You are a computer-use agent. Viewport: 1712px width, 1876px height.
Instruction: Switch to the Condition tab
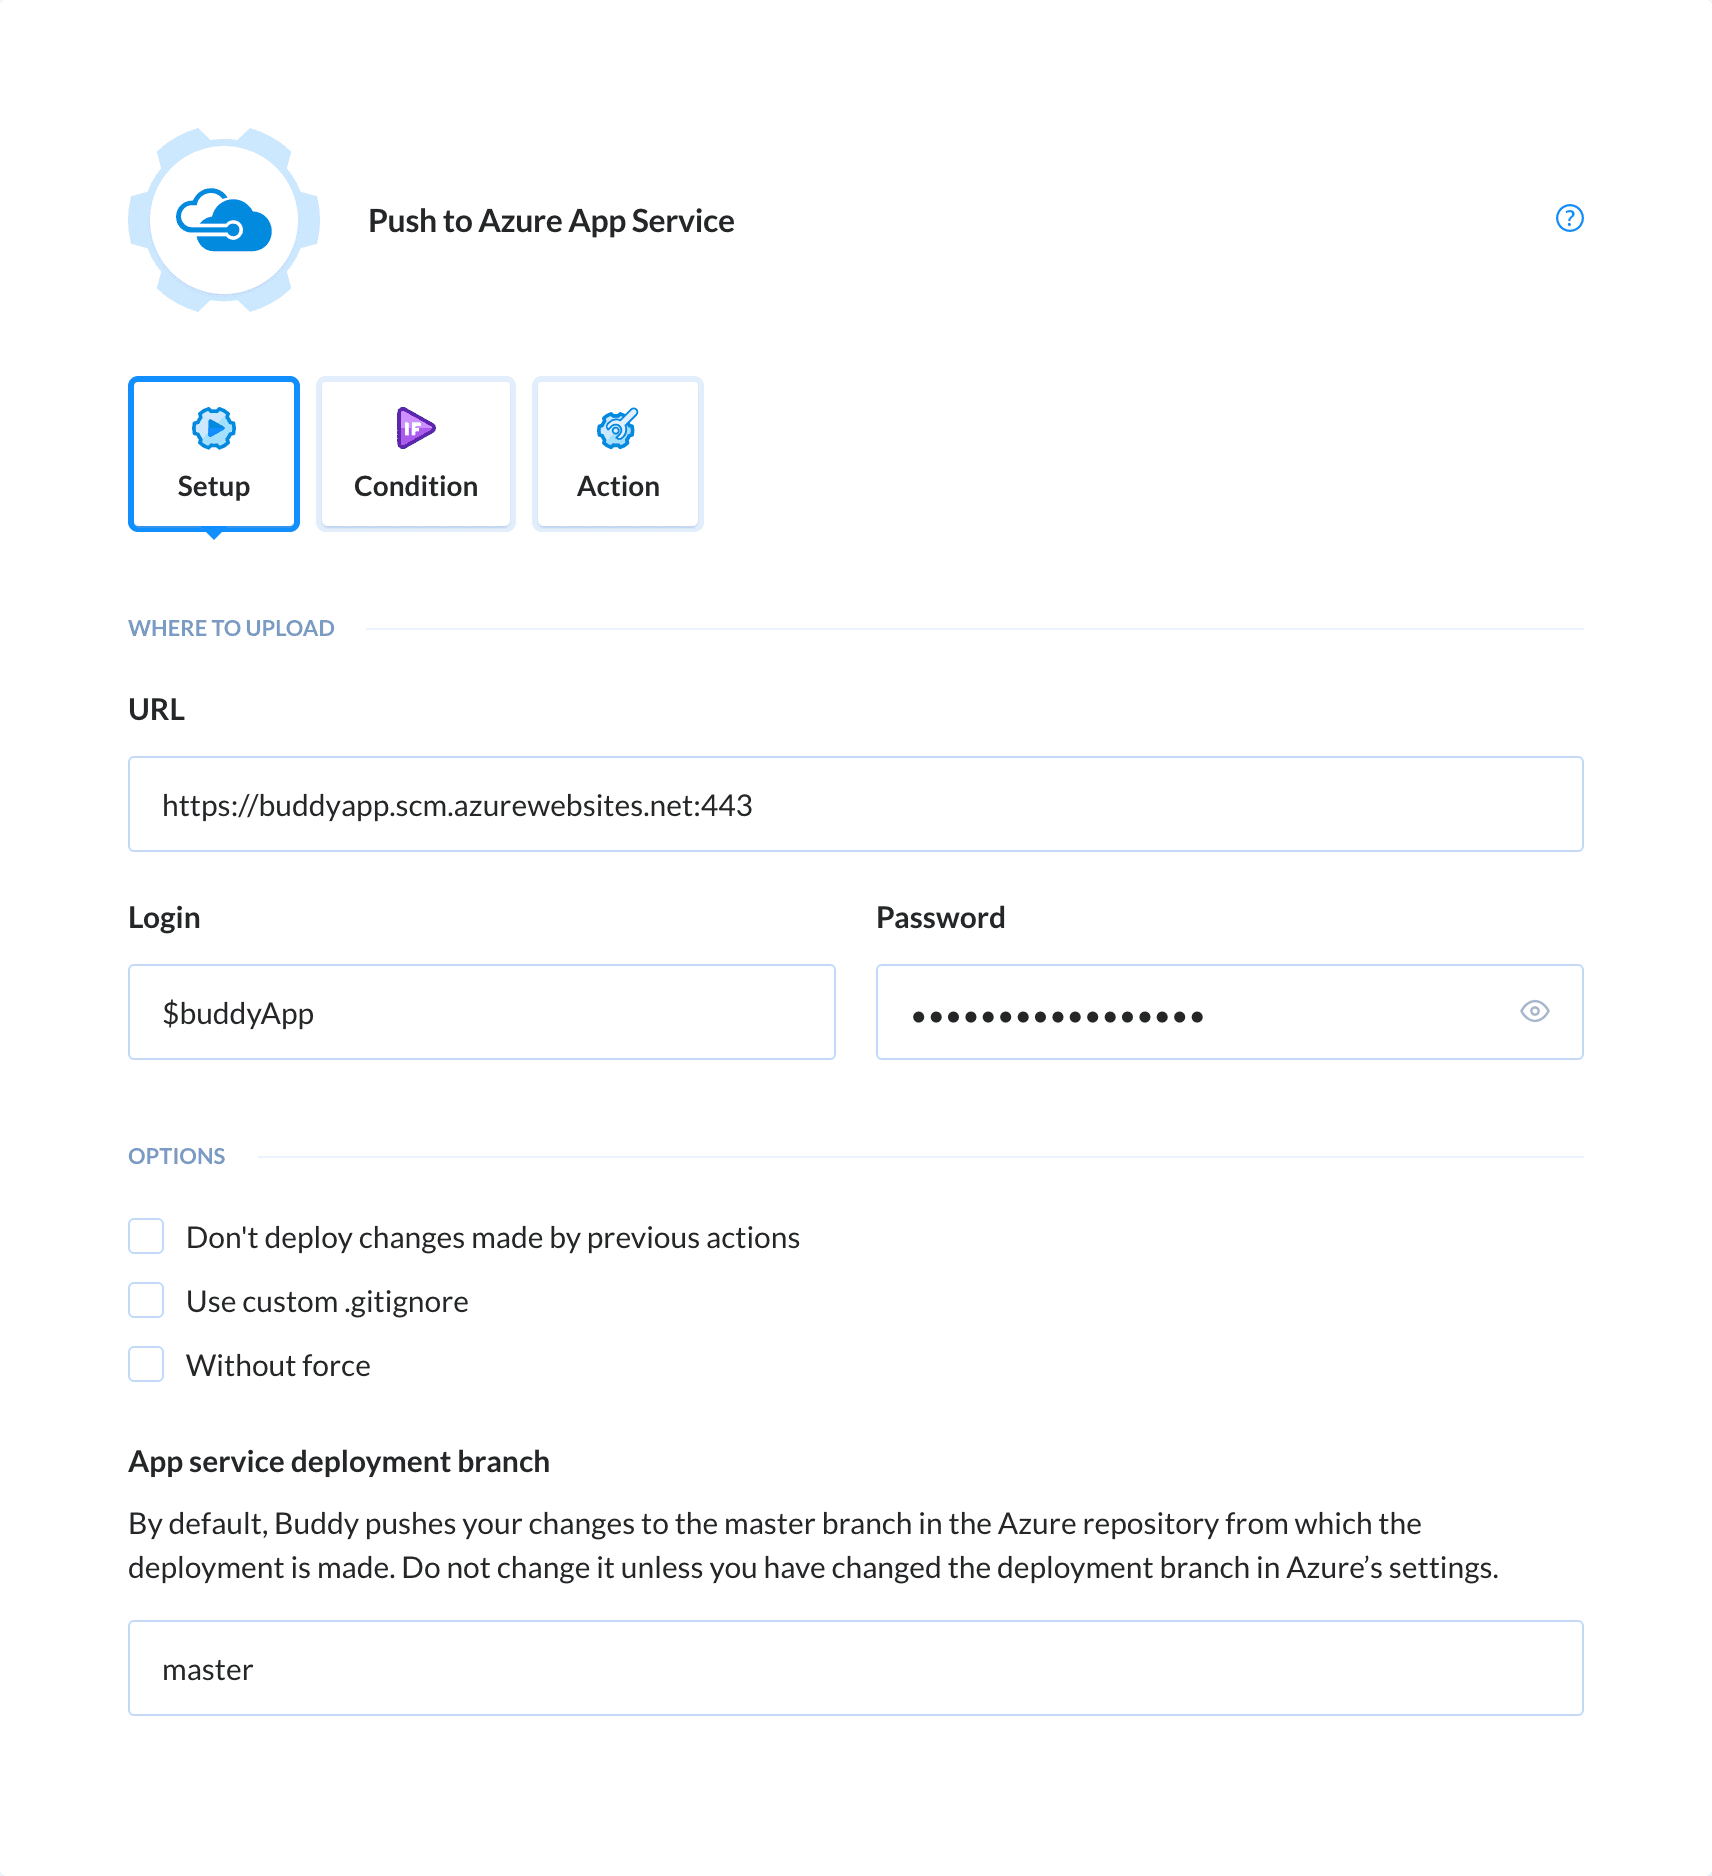click(414, 453)
